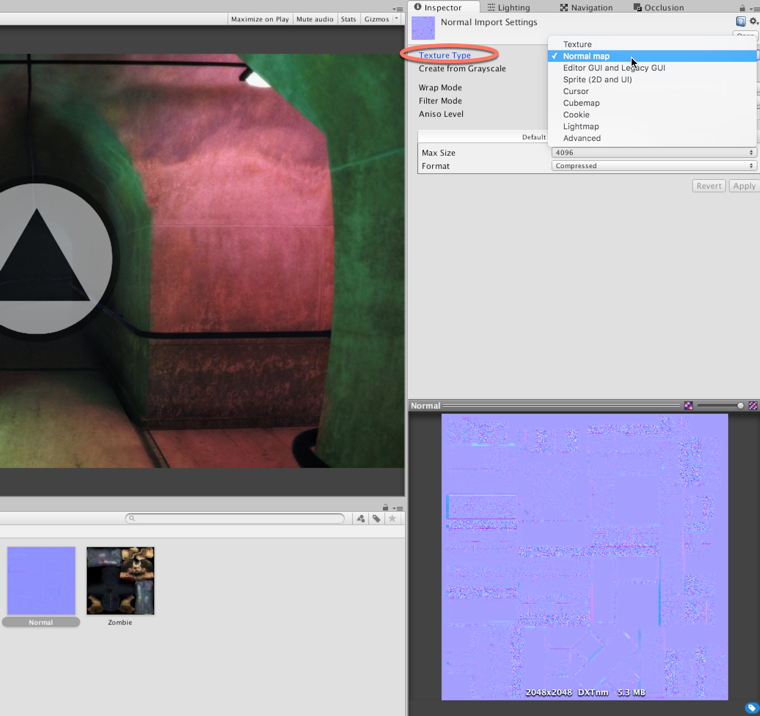Click the Project search by type icon
Image resolution: width=760 pixels, height=716 pixels.
(361, 519)
